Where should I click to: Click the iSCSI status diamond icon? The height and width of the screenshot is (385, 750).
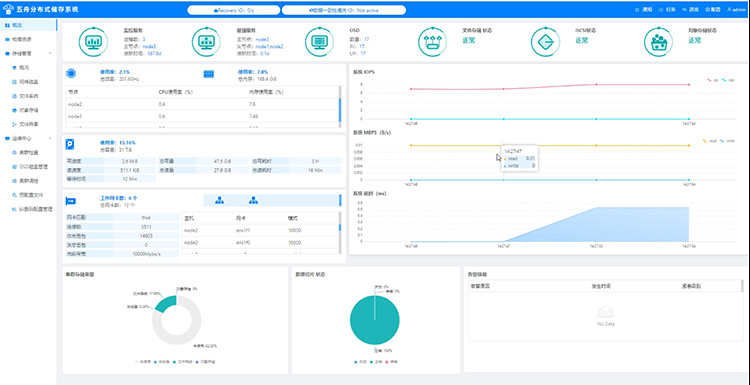click(x=546, y=42)
